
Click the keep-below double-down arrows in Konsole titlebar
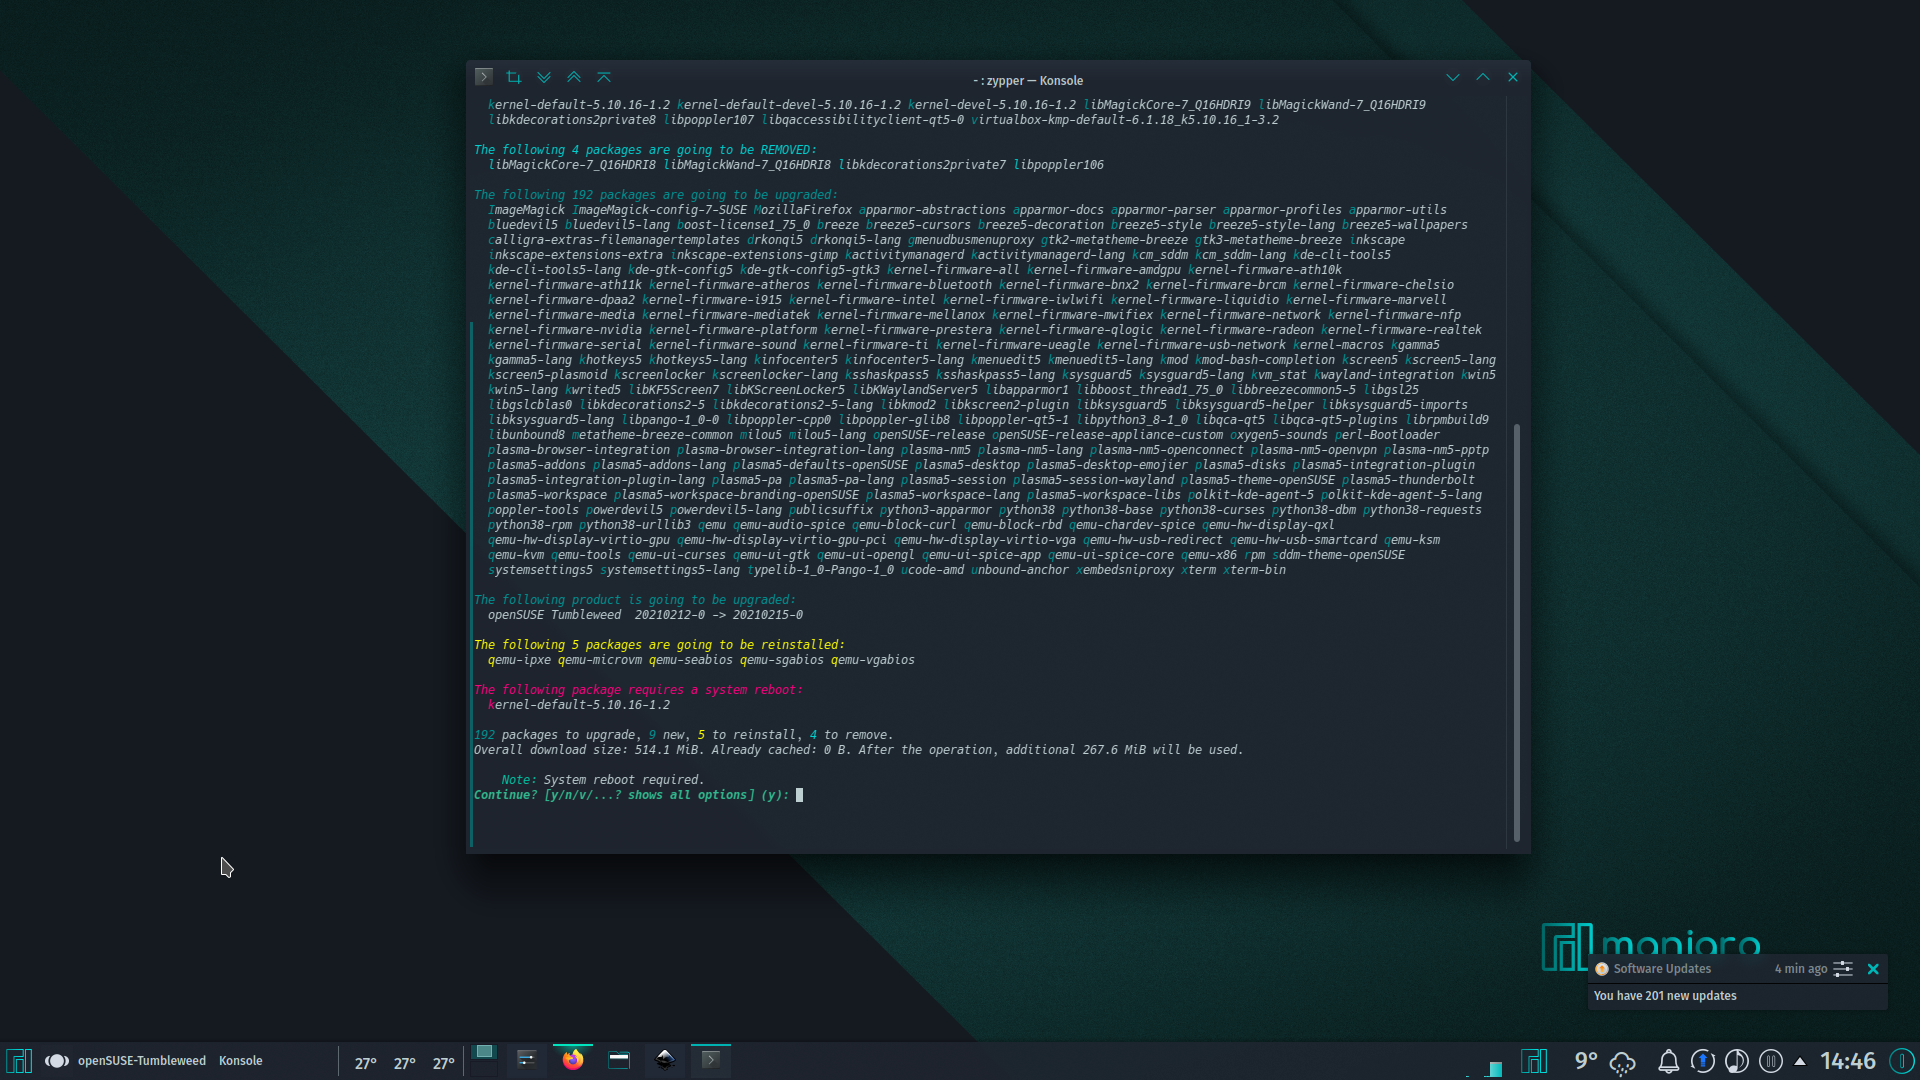pyautogui.click(x=544, y=77)
